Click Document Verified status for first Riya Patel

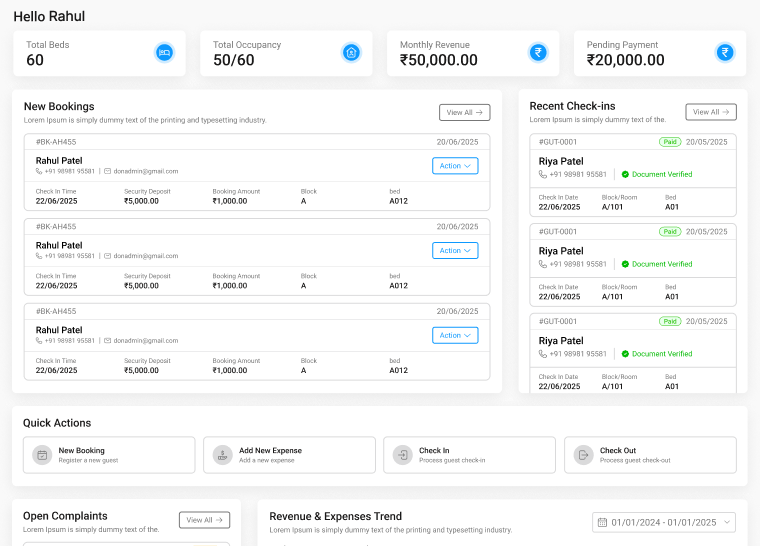[656, 174]
